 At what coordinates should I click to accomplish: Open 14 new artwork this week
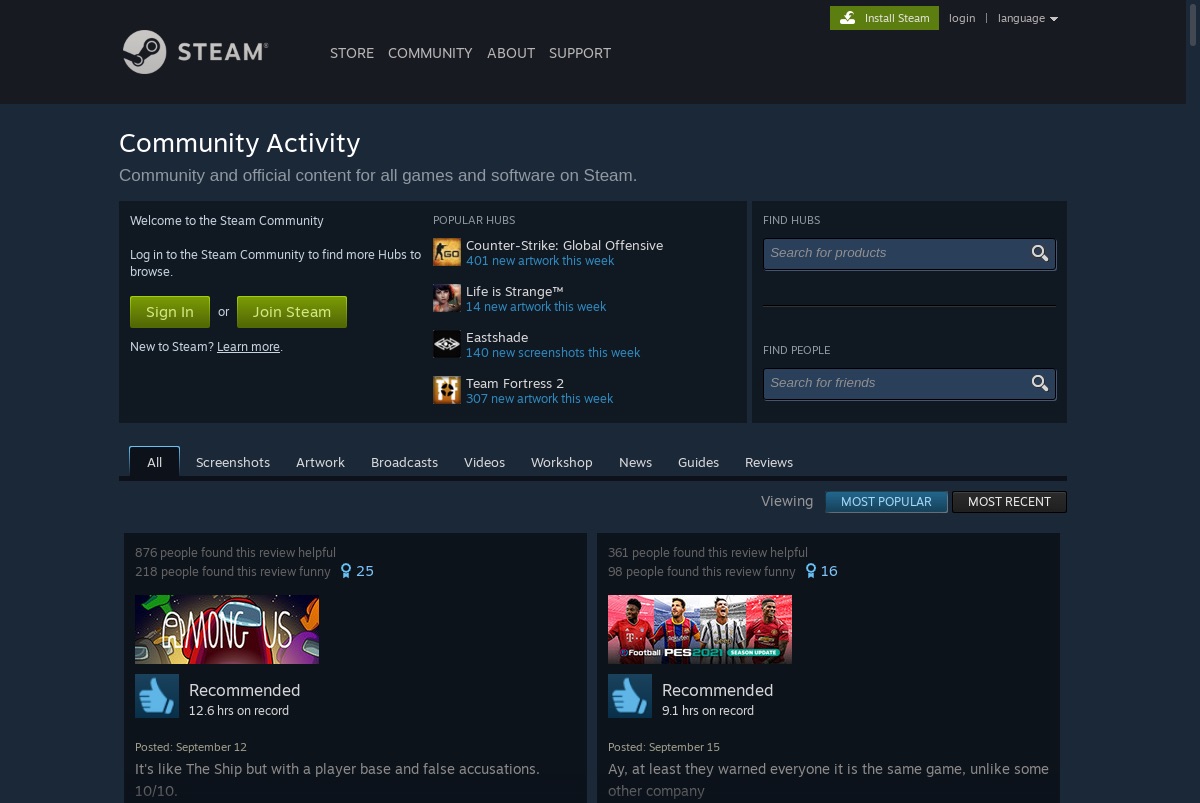pyautogui.click(x=536, y=307)
